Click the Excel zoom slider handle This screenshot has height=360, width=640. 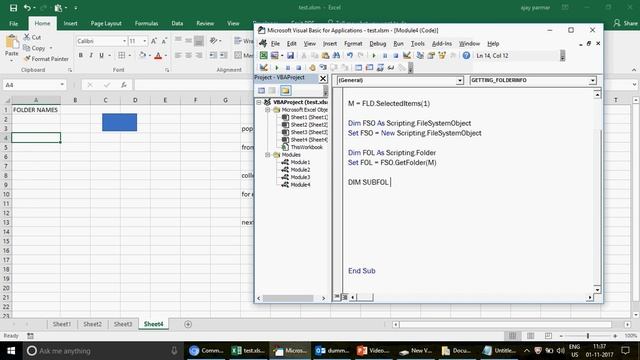[x=588, y=336]
